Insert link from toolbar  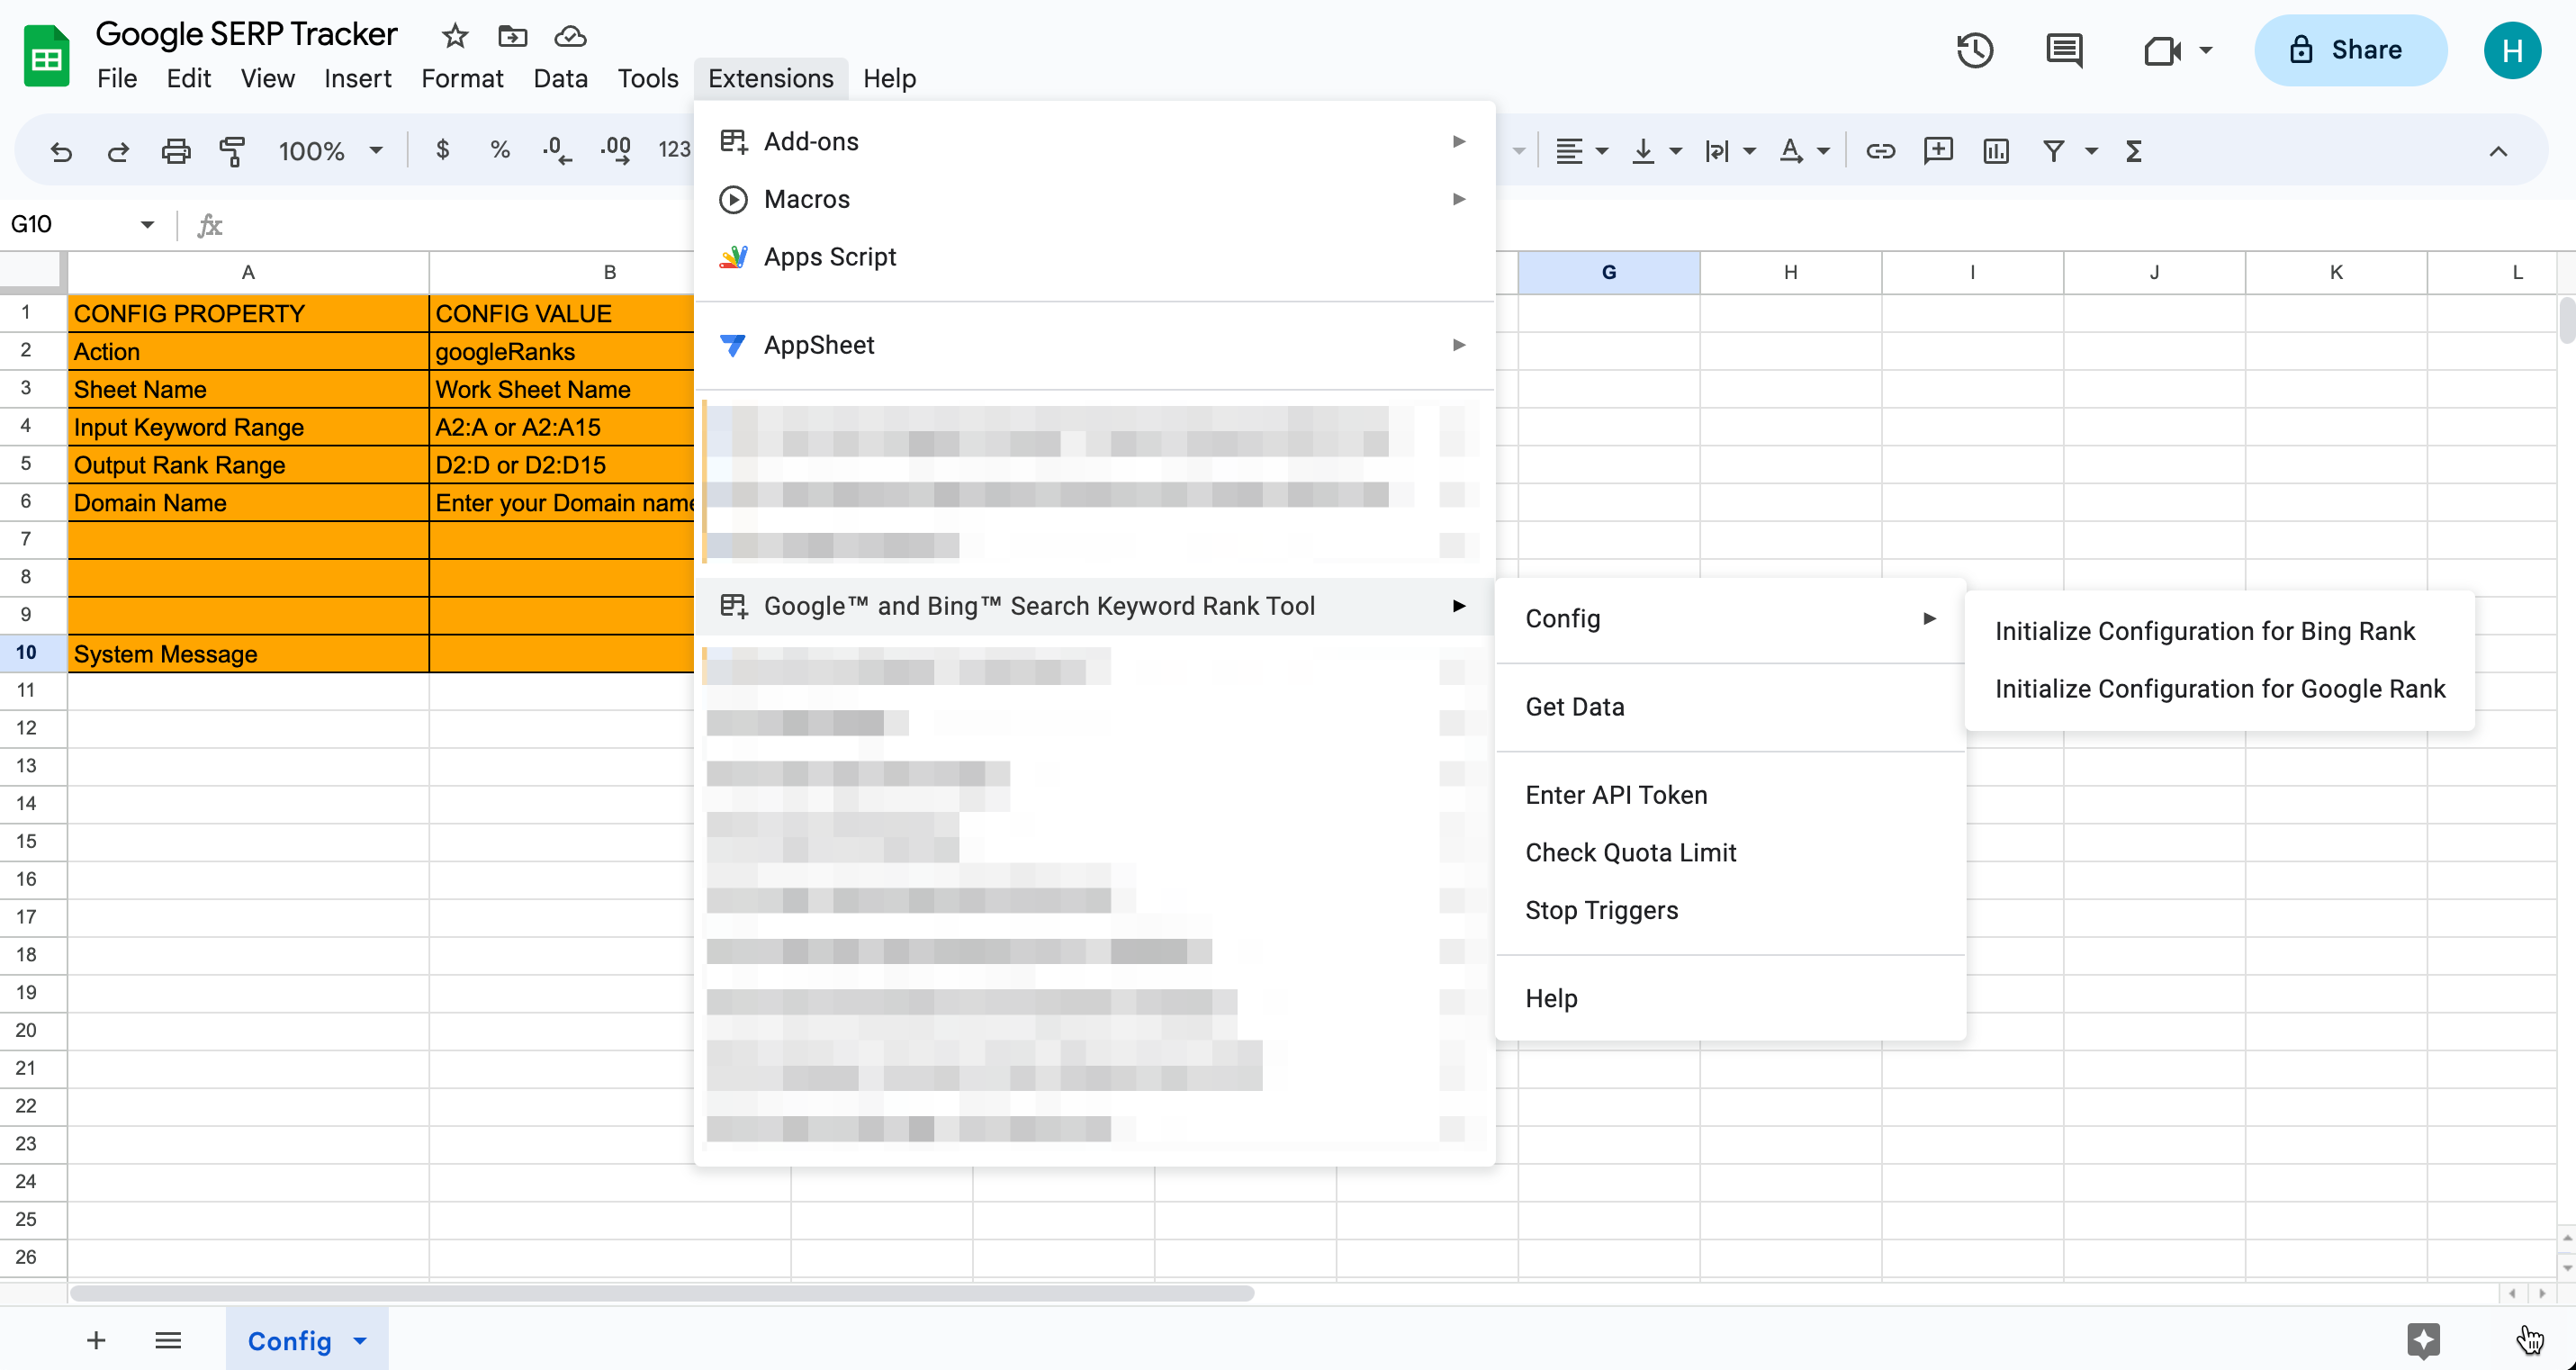(1880, 151)
